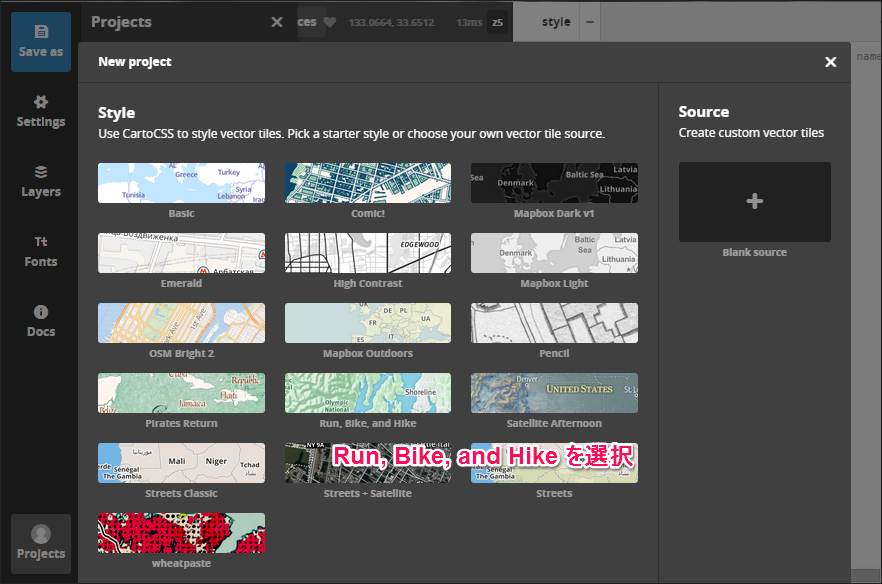Image resolution: width=882 pixels, height=584 pixels.
Task: Select the Streets Classic style
Action: tap(181, 463)
